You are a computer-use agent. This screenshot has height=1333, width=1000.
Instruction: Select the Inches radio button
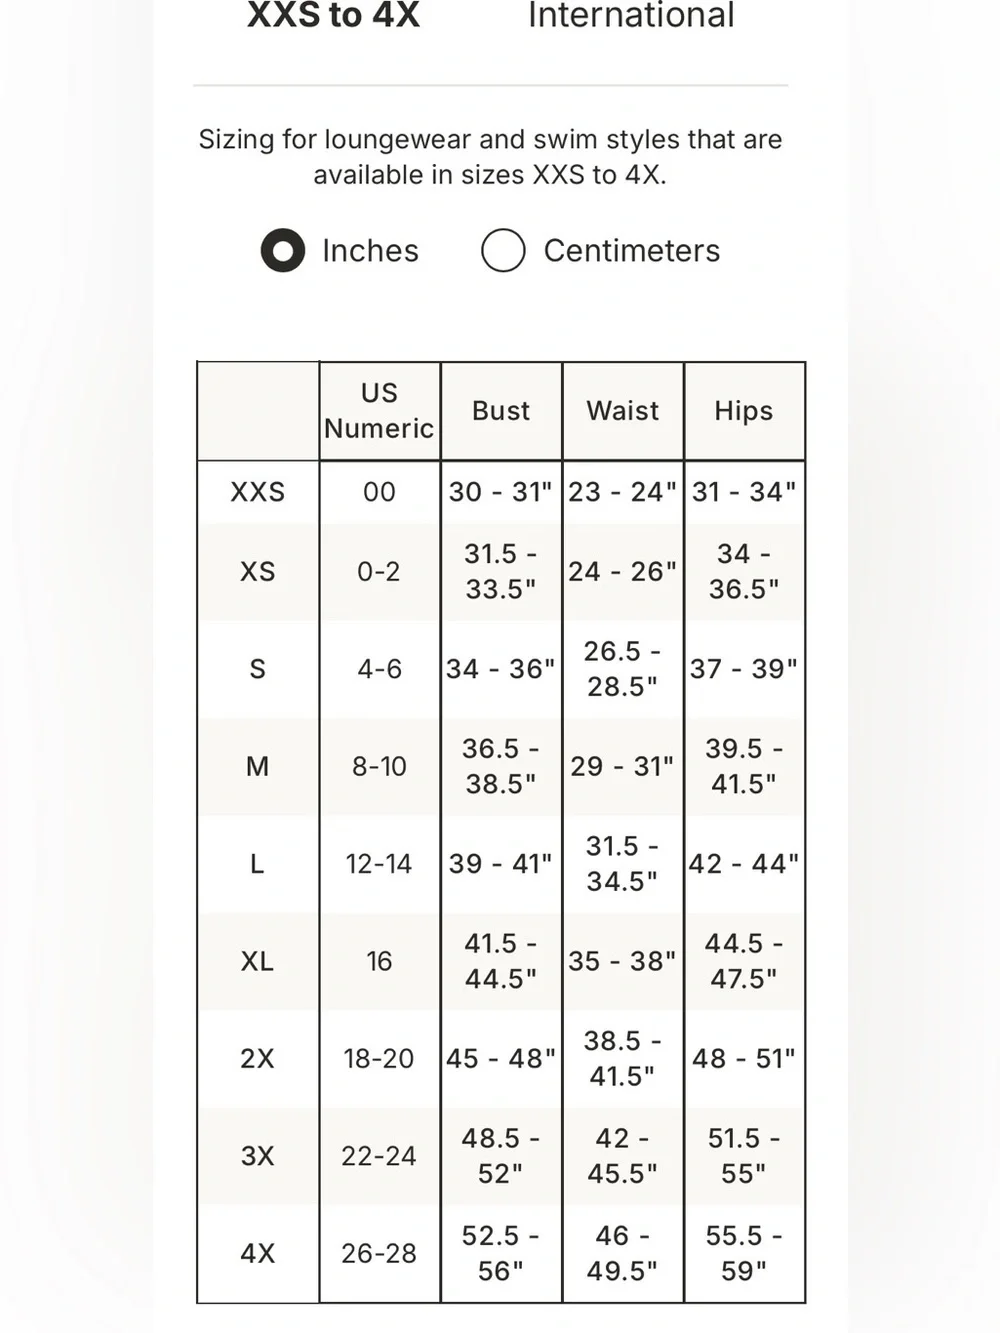click(x=283, y=250)
